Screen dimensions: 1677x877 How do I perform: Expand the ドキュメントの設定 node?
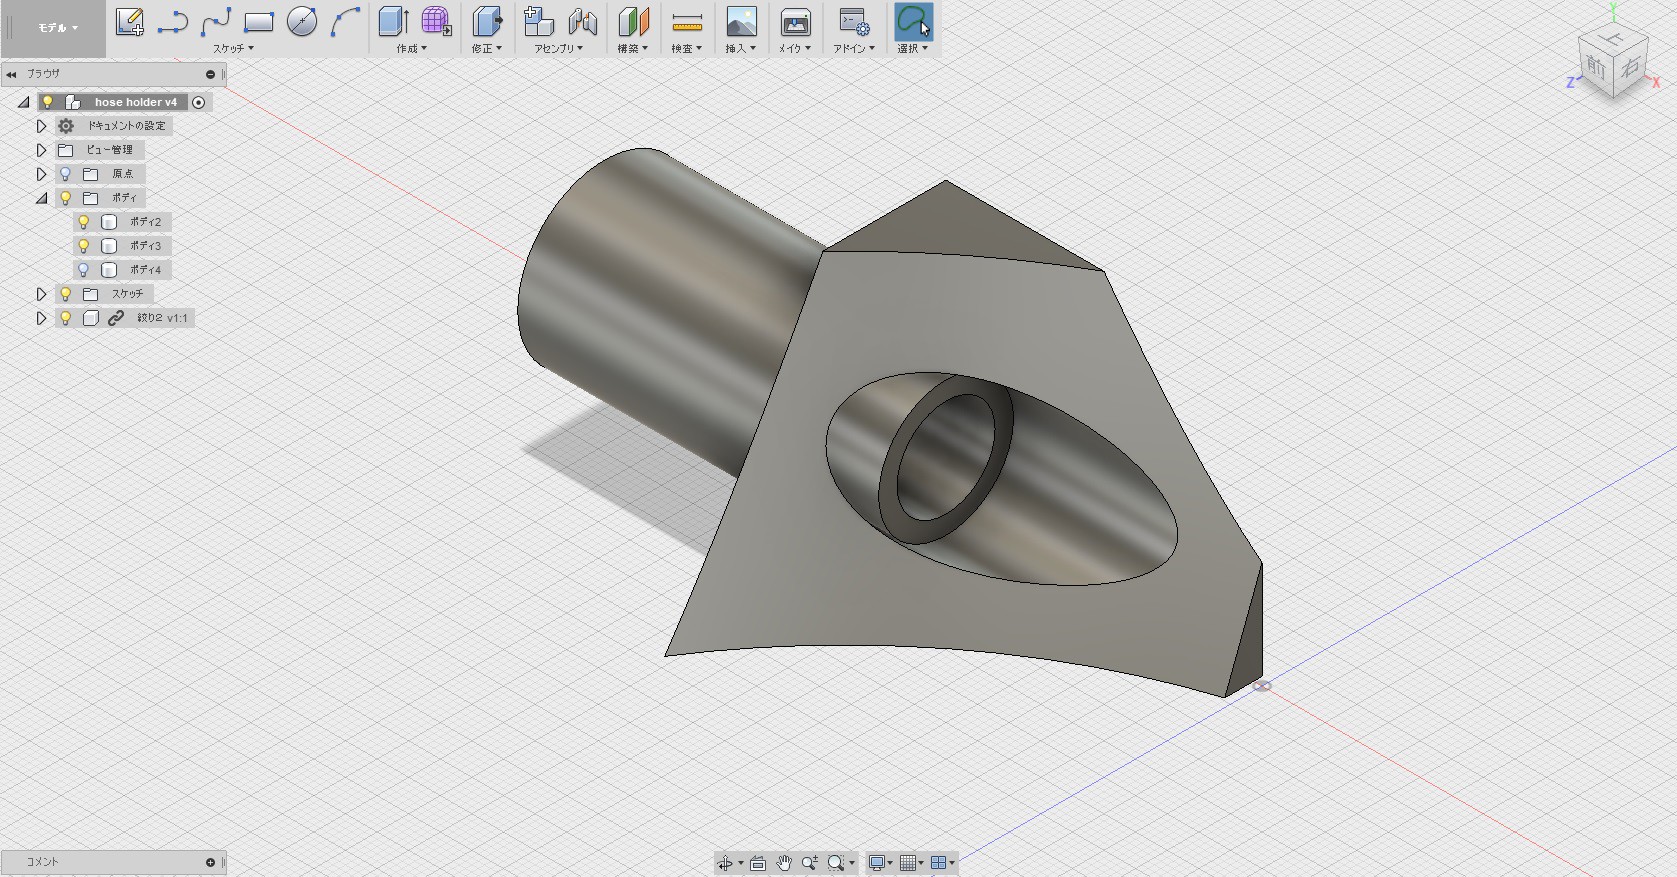41,126
